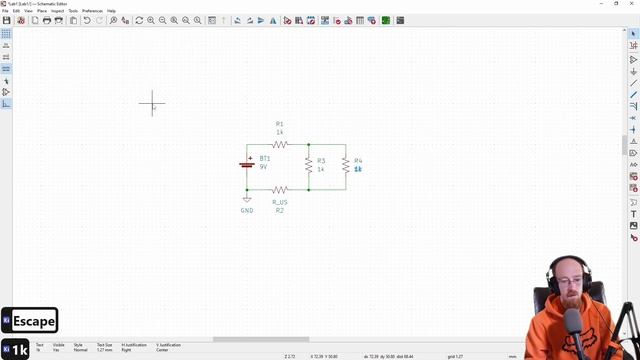Choose the selection arrow tool
640x360 pixels.
633,34
